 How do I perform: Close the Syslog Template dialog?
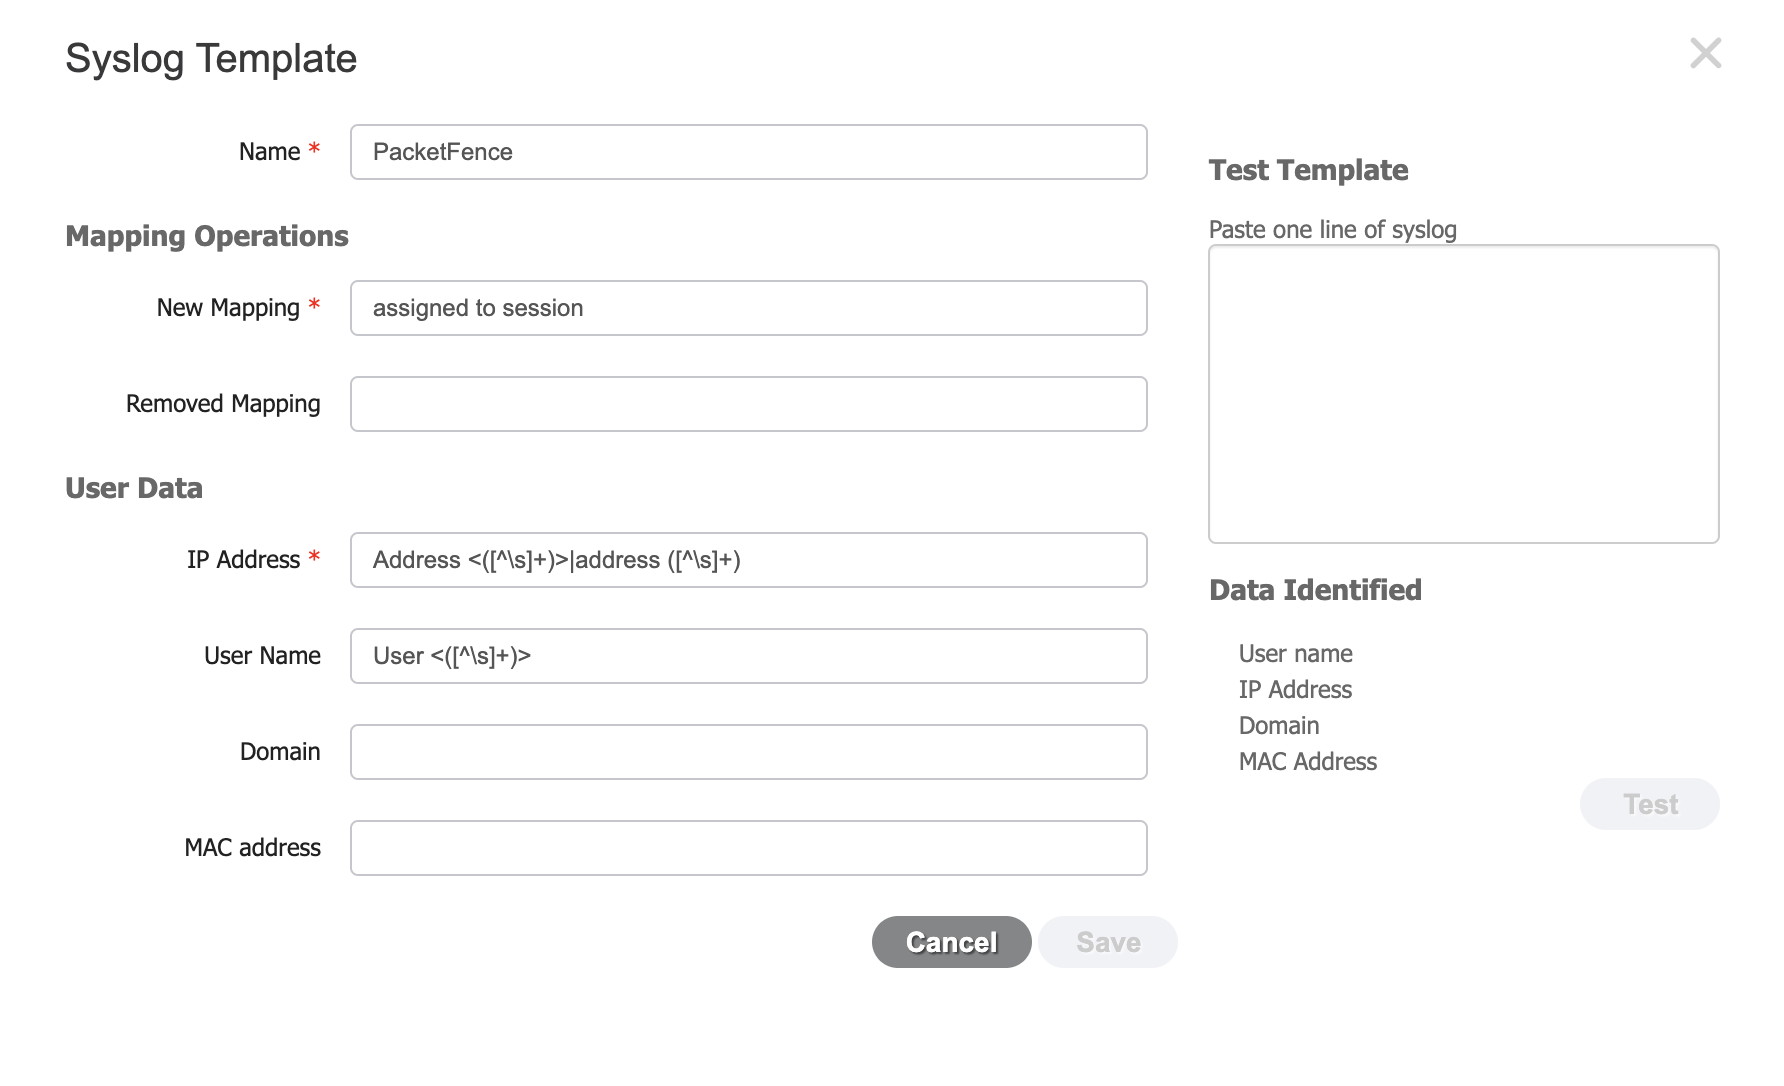(1706, 54)
